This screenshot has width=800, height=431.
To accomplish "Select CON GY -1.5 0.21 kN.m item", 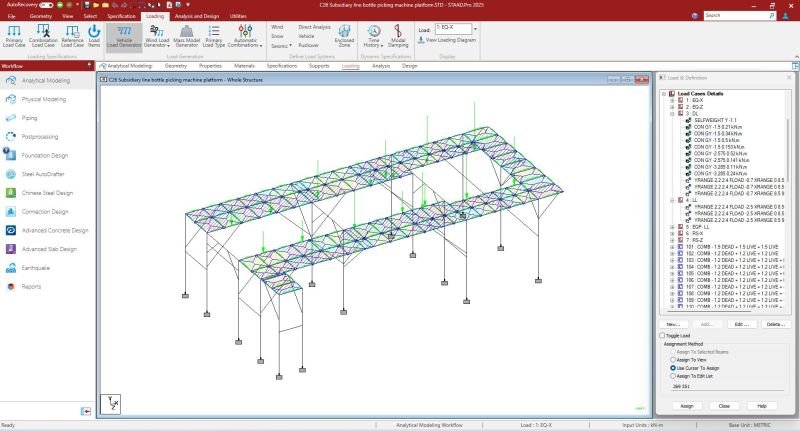I will (x=717, y=127).
